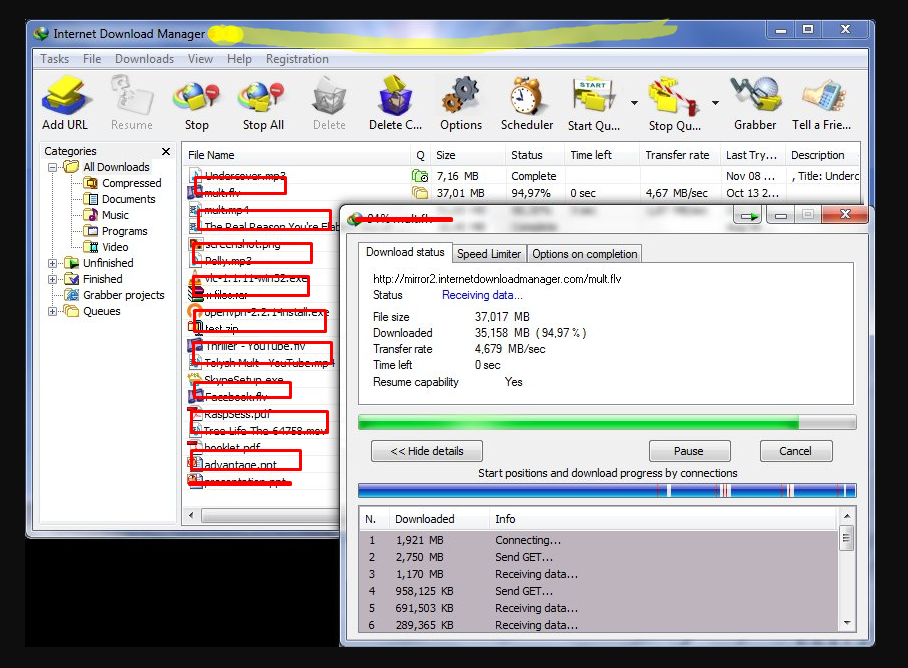This screenshot has height=668, width=908.
Task: Switch to Speed Limiter tab
Action: click(489, 254)
